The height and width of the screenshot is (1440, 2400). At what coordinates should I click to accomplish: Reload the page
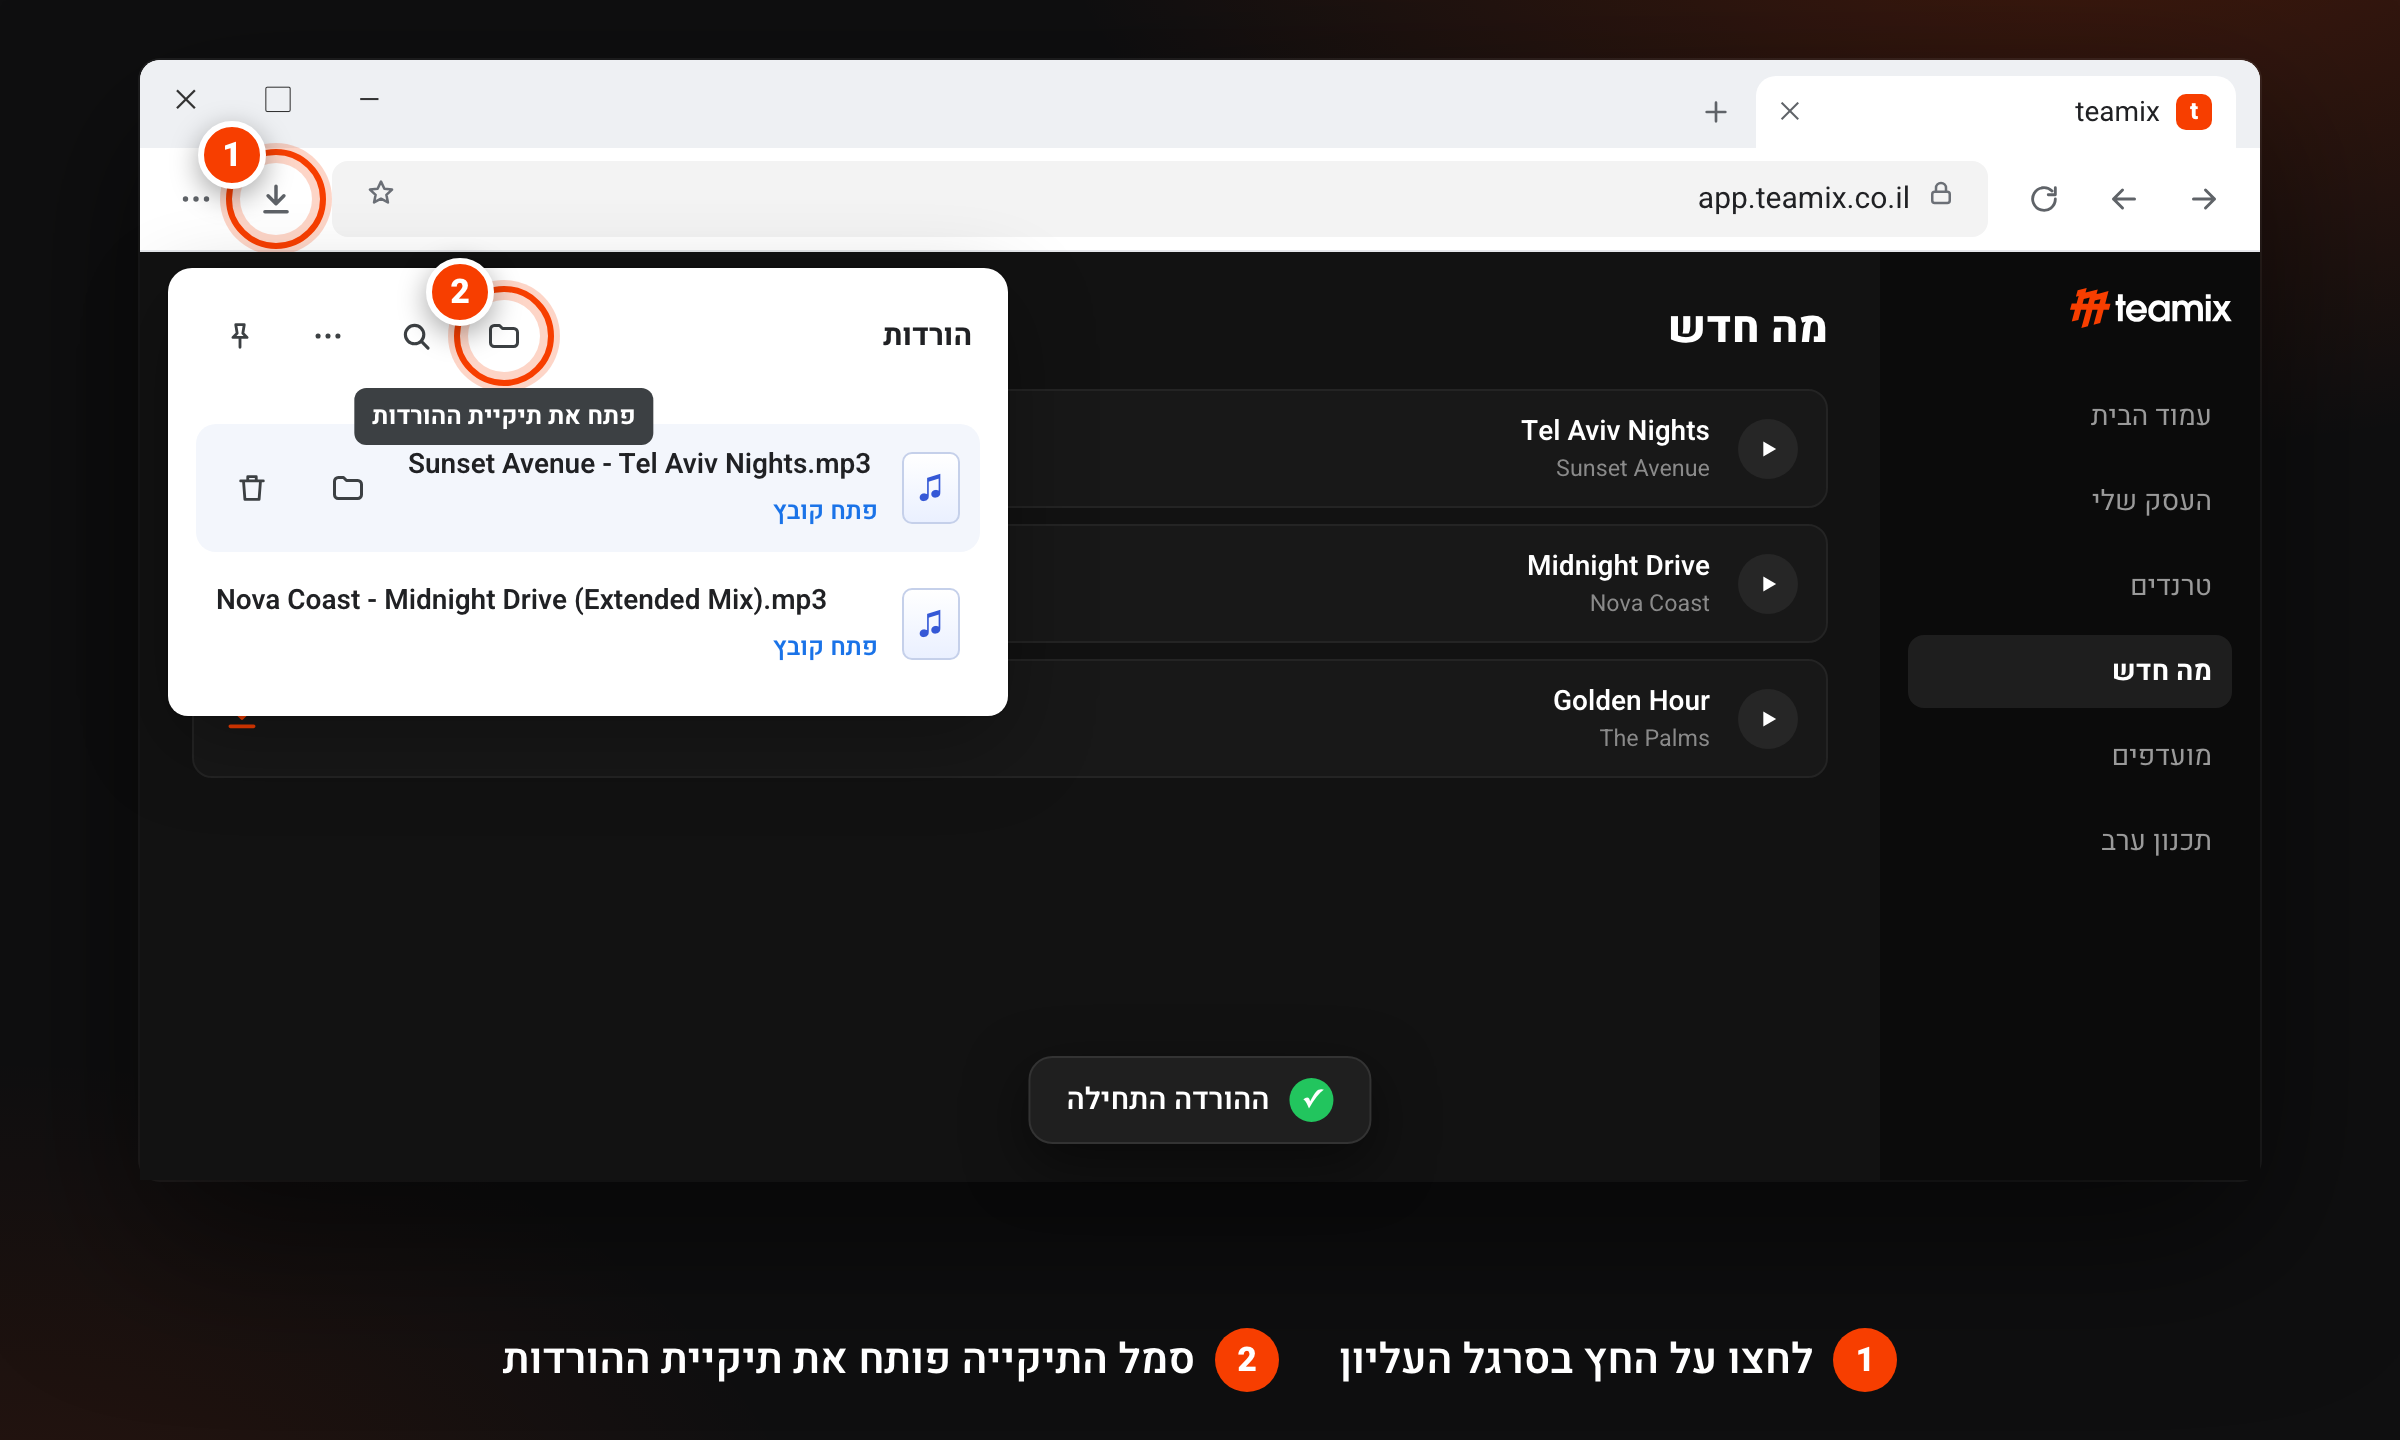(x=2044, y=199)
